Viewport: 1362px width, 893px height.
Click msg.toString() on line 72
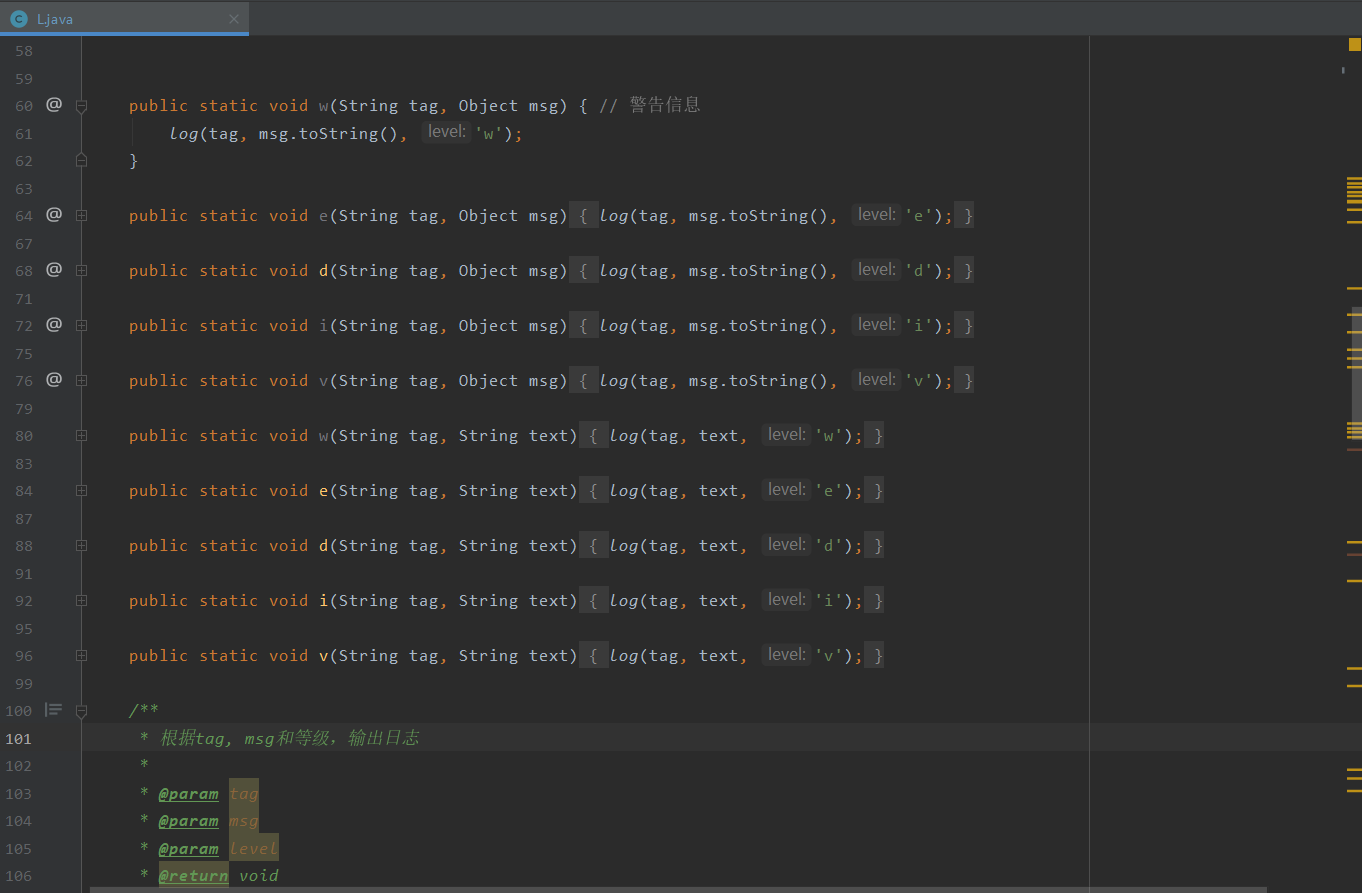tap(758, 325)
